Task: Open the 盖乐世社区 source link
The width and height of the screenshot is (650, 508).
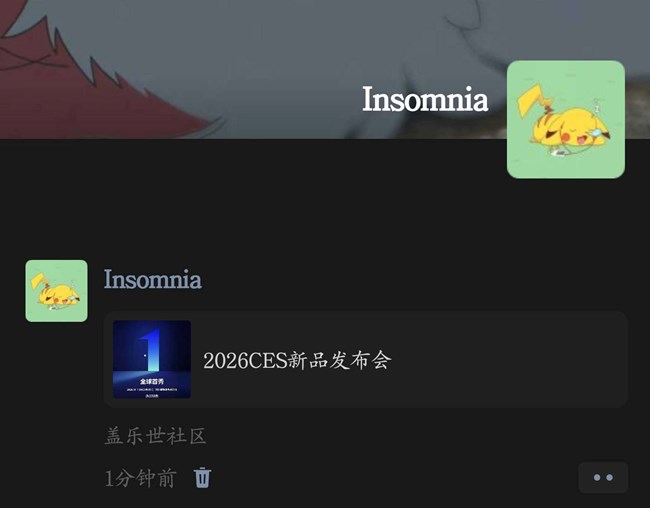Action: click(x=155, y=436)
